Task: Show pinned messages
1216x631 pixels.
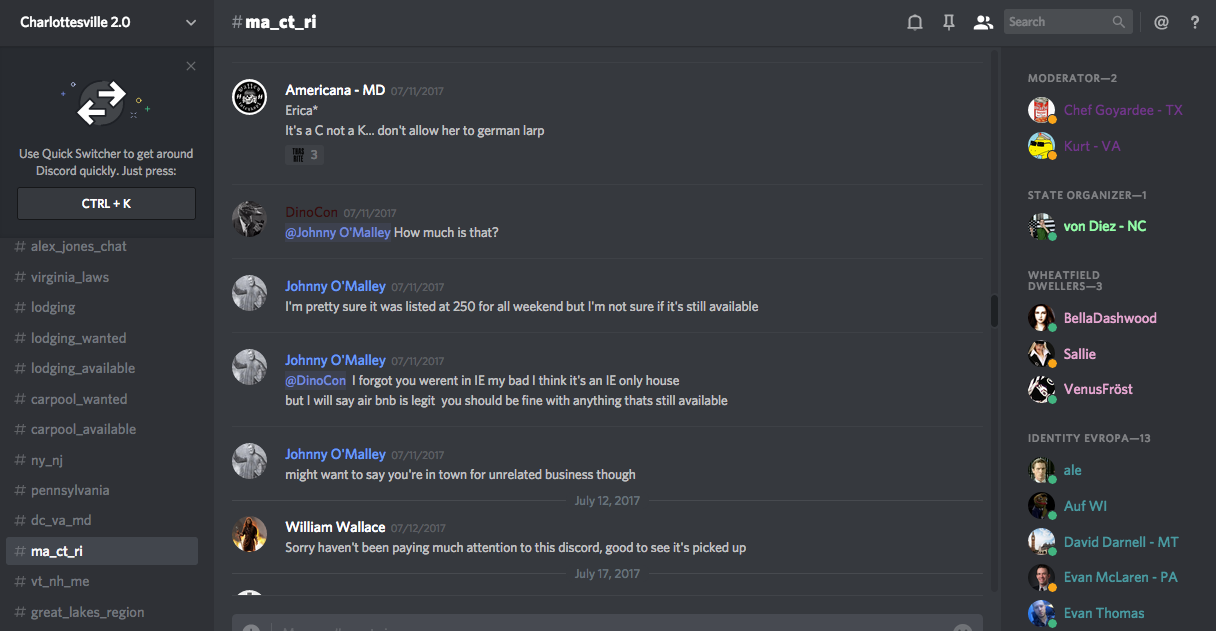Action: (x=949, y=22)
